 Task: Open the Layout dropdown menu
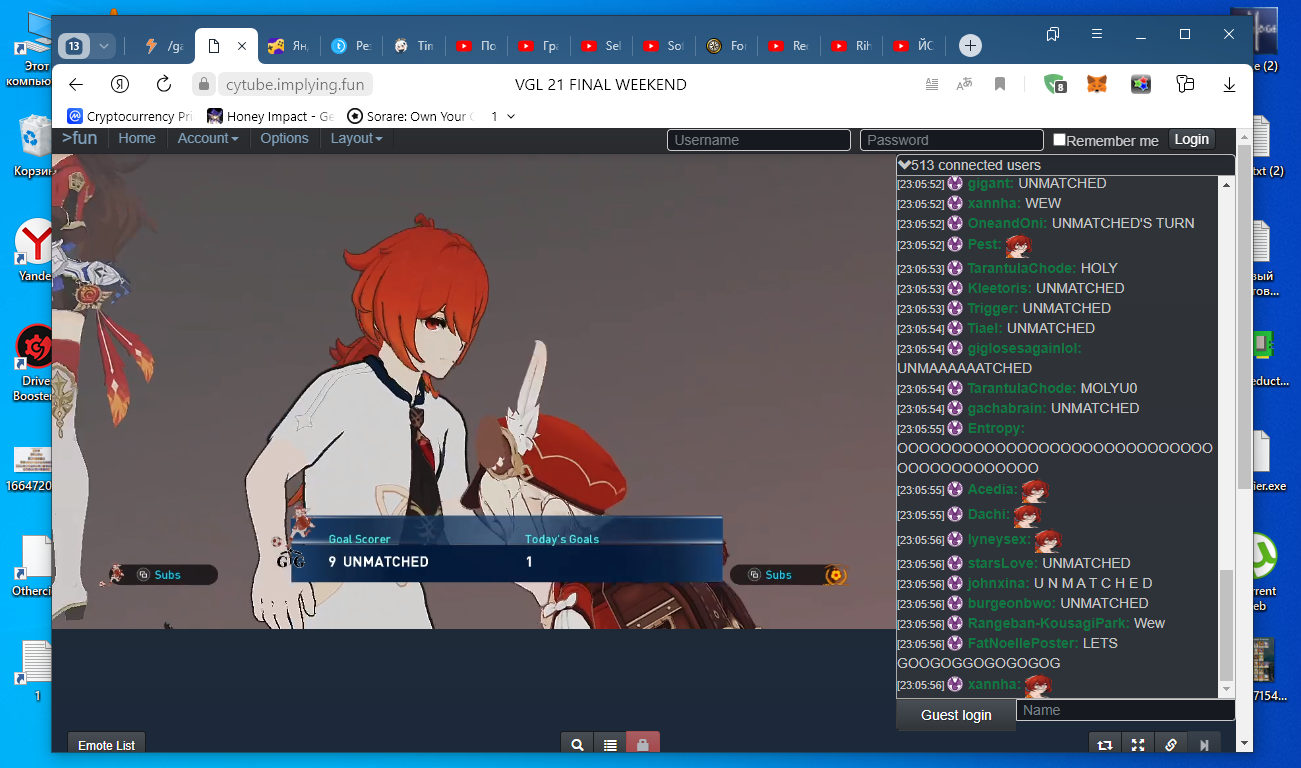point(357,139)
